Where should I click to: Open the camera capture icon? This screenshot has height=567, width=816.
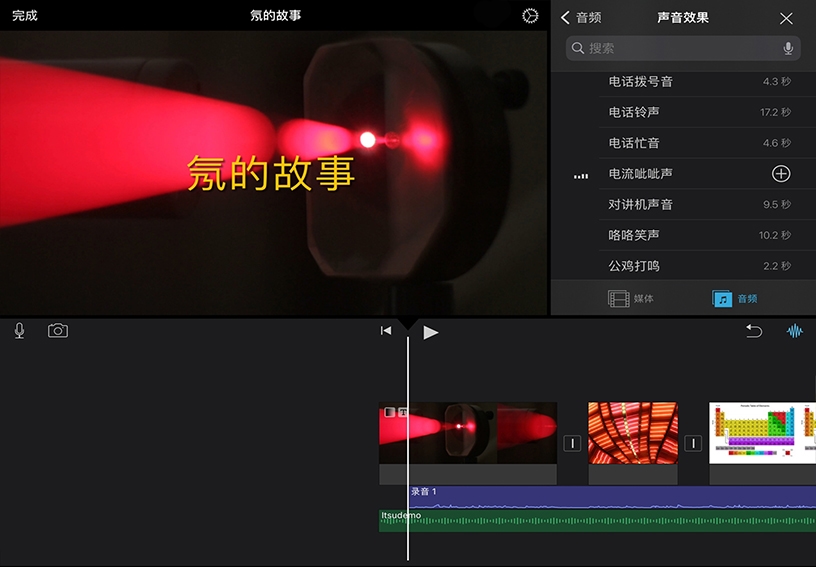(x=58, y=331)
